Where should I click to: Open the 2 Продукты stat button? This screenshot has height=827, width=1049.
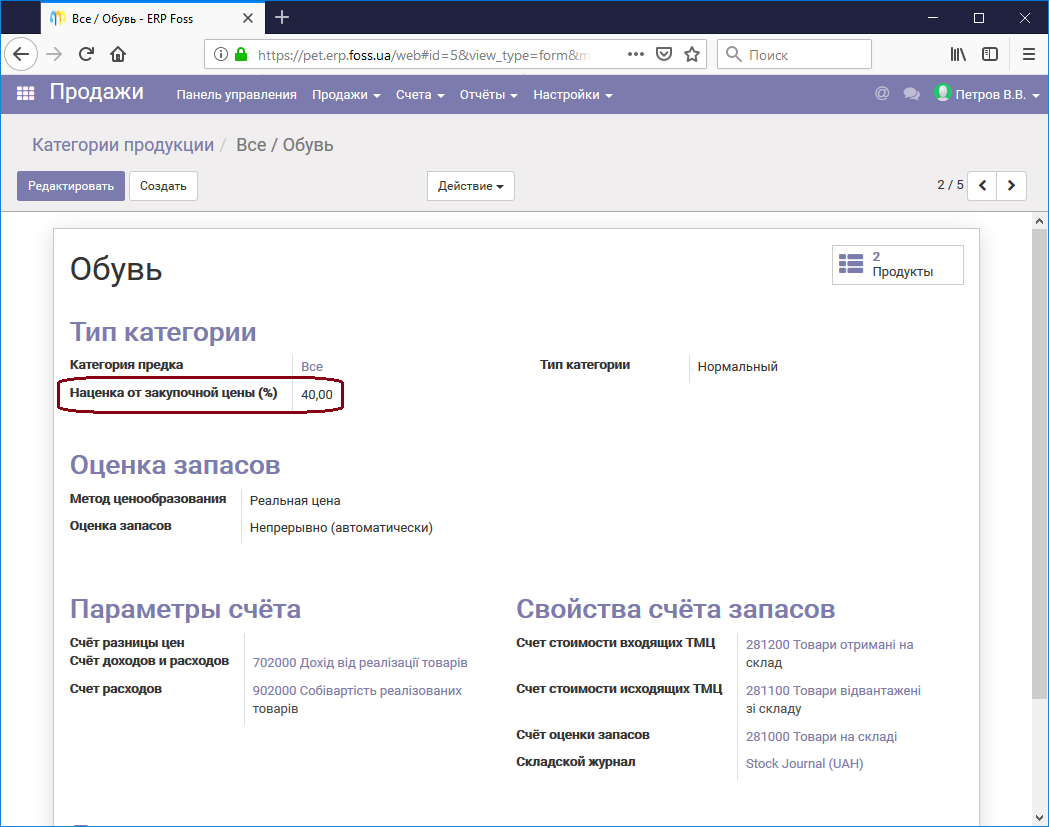coord(898,265)
